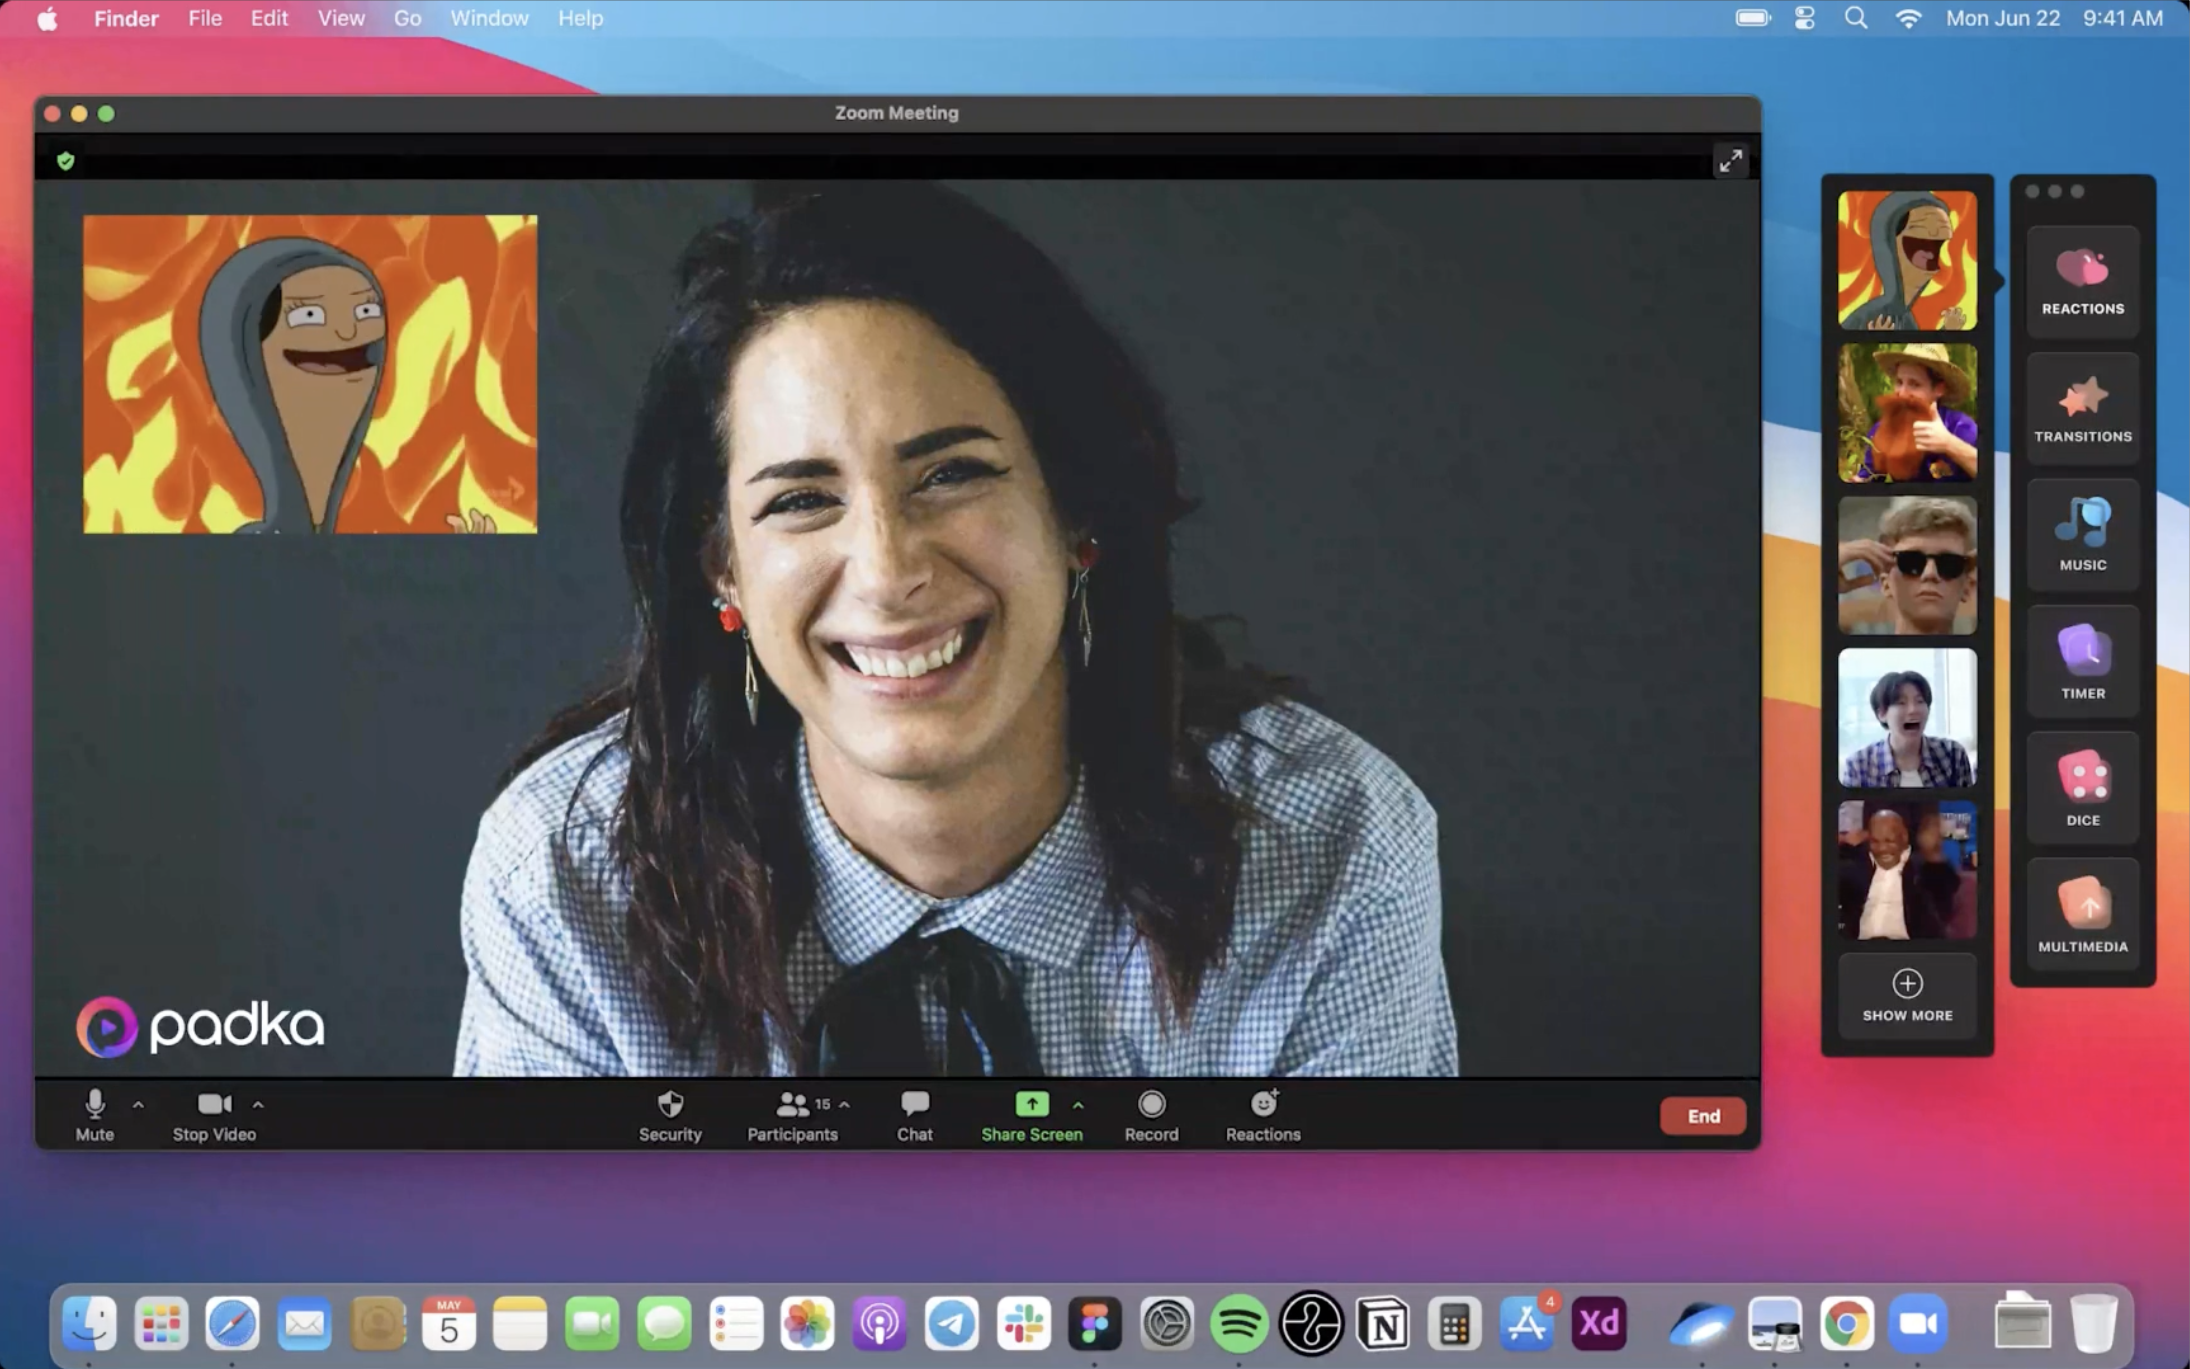
Task: Start recording with Record button
Action: [1151, 1115]
